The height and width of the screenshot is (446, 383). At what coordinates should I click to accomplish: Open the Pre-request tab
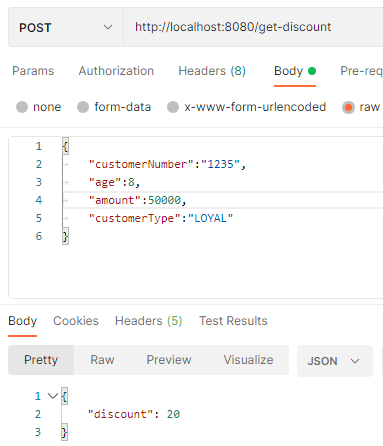point(361,71)
